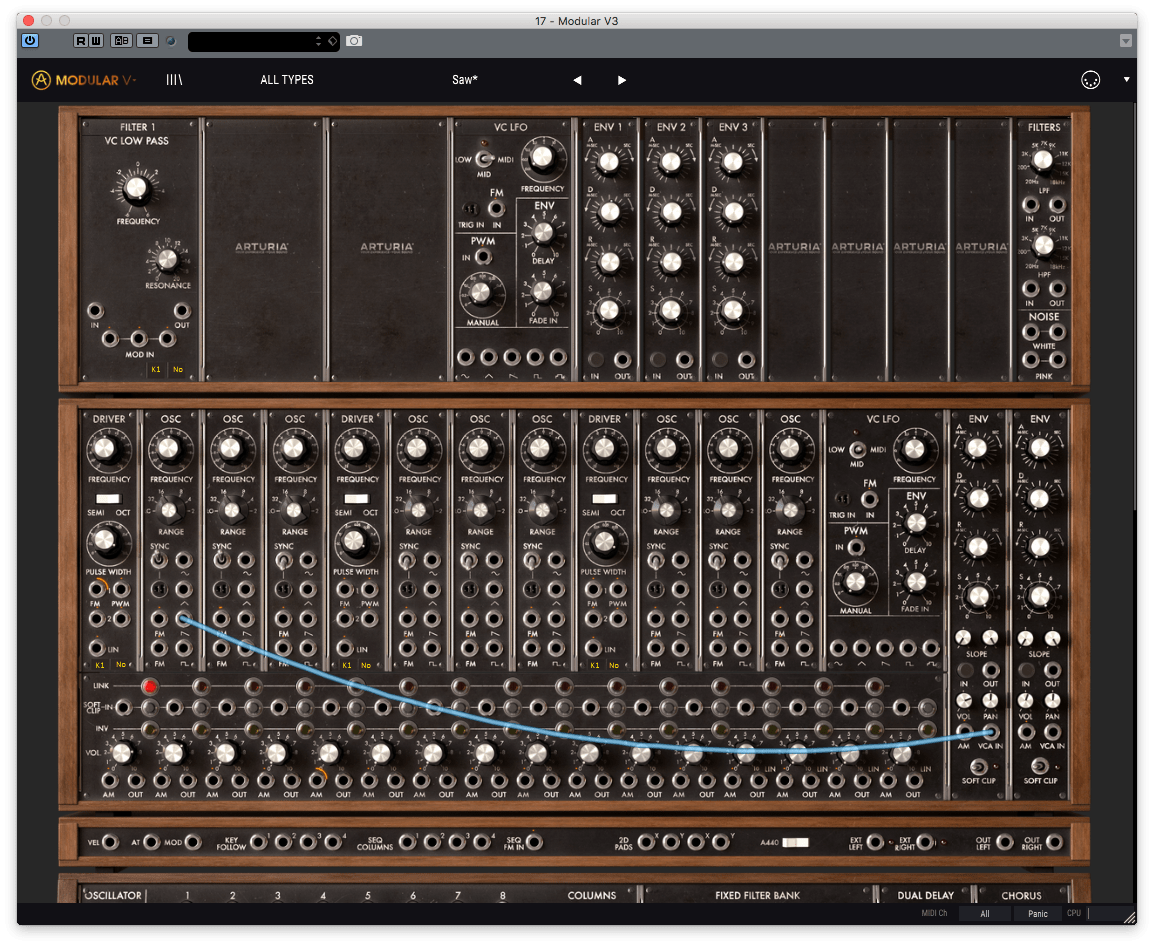The width and height of the screenshot is (1154, 946).
Task: Open the MIDI connector settings icon
Action: (x=1091, y=80)
